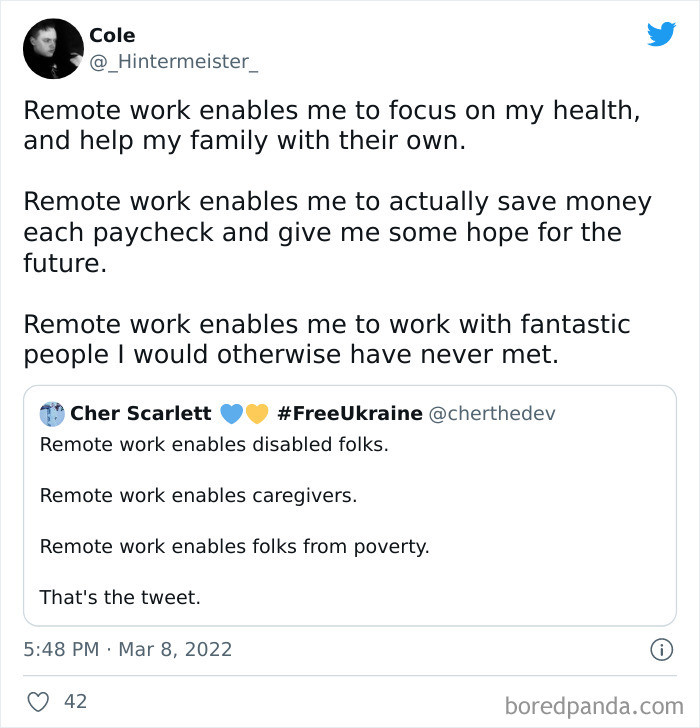Select the #FreeUkraine text
Image resolution: width=700 pixels, height=728 pixels.
click(x=349, y=414)
